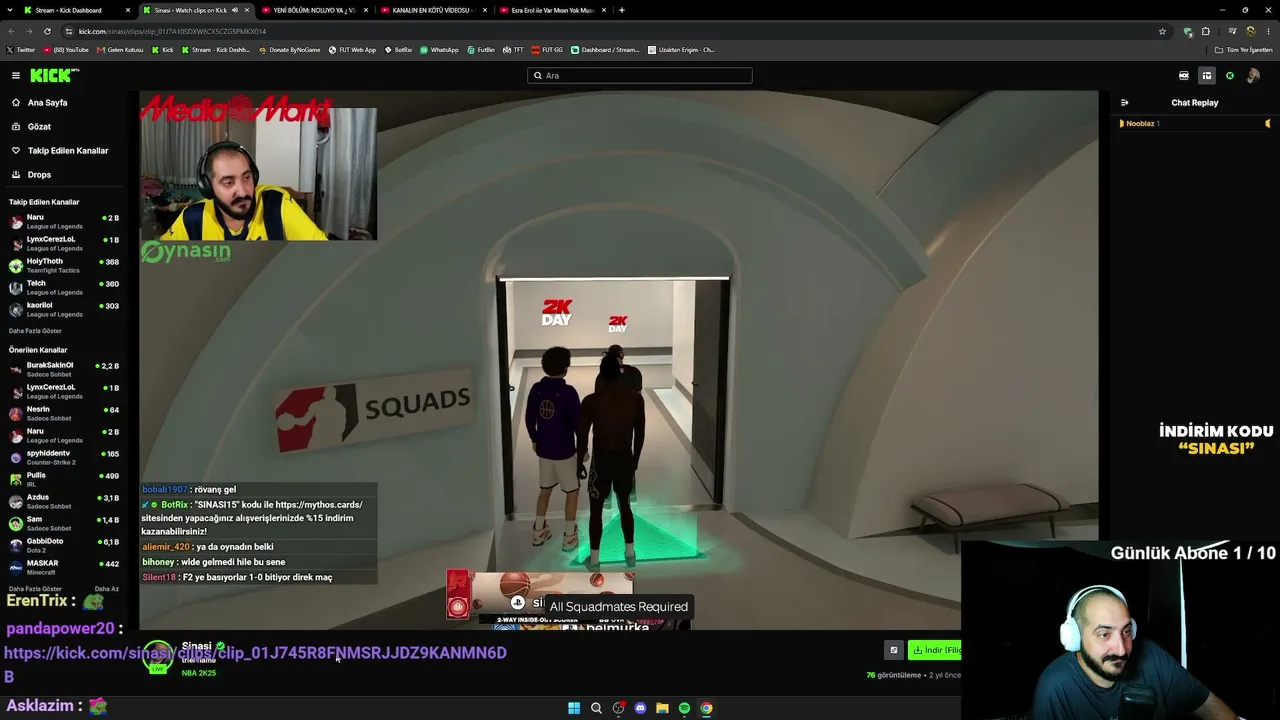Open the Chrome profile avatar
This screenshot has width=1280, height=720.
pyautogui.click(x=1250, y=31)
